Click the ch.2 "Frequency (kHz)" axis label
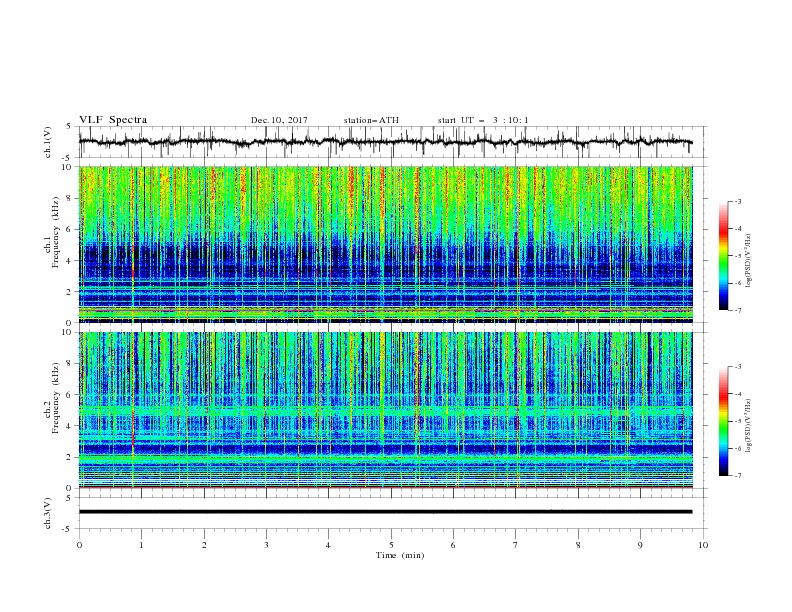This screenshot has height=612, width=792. point(56,398)
